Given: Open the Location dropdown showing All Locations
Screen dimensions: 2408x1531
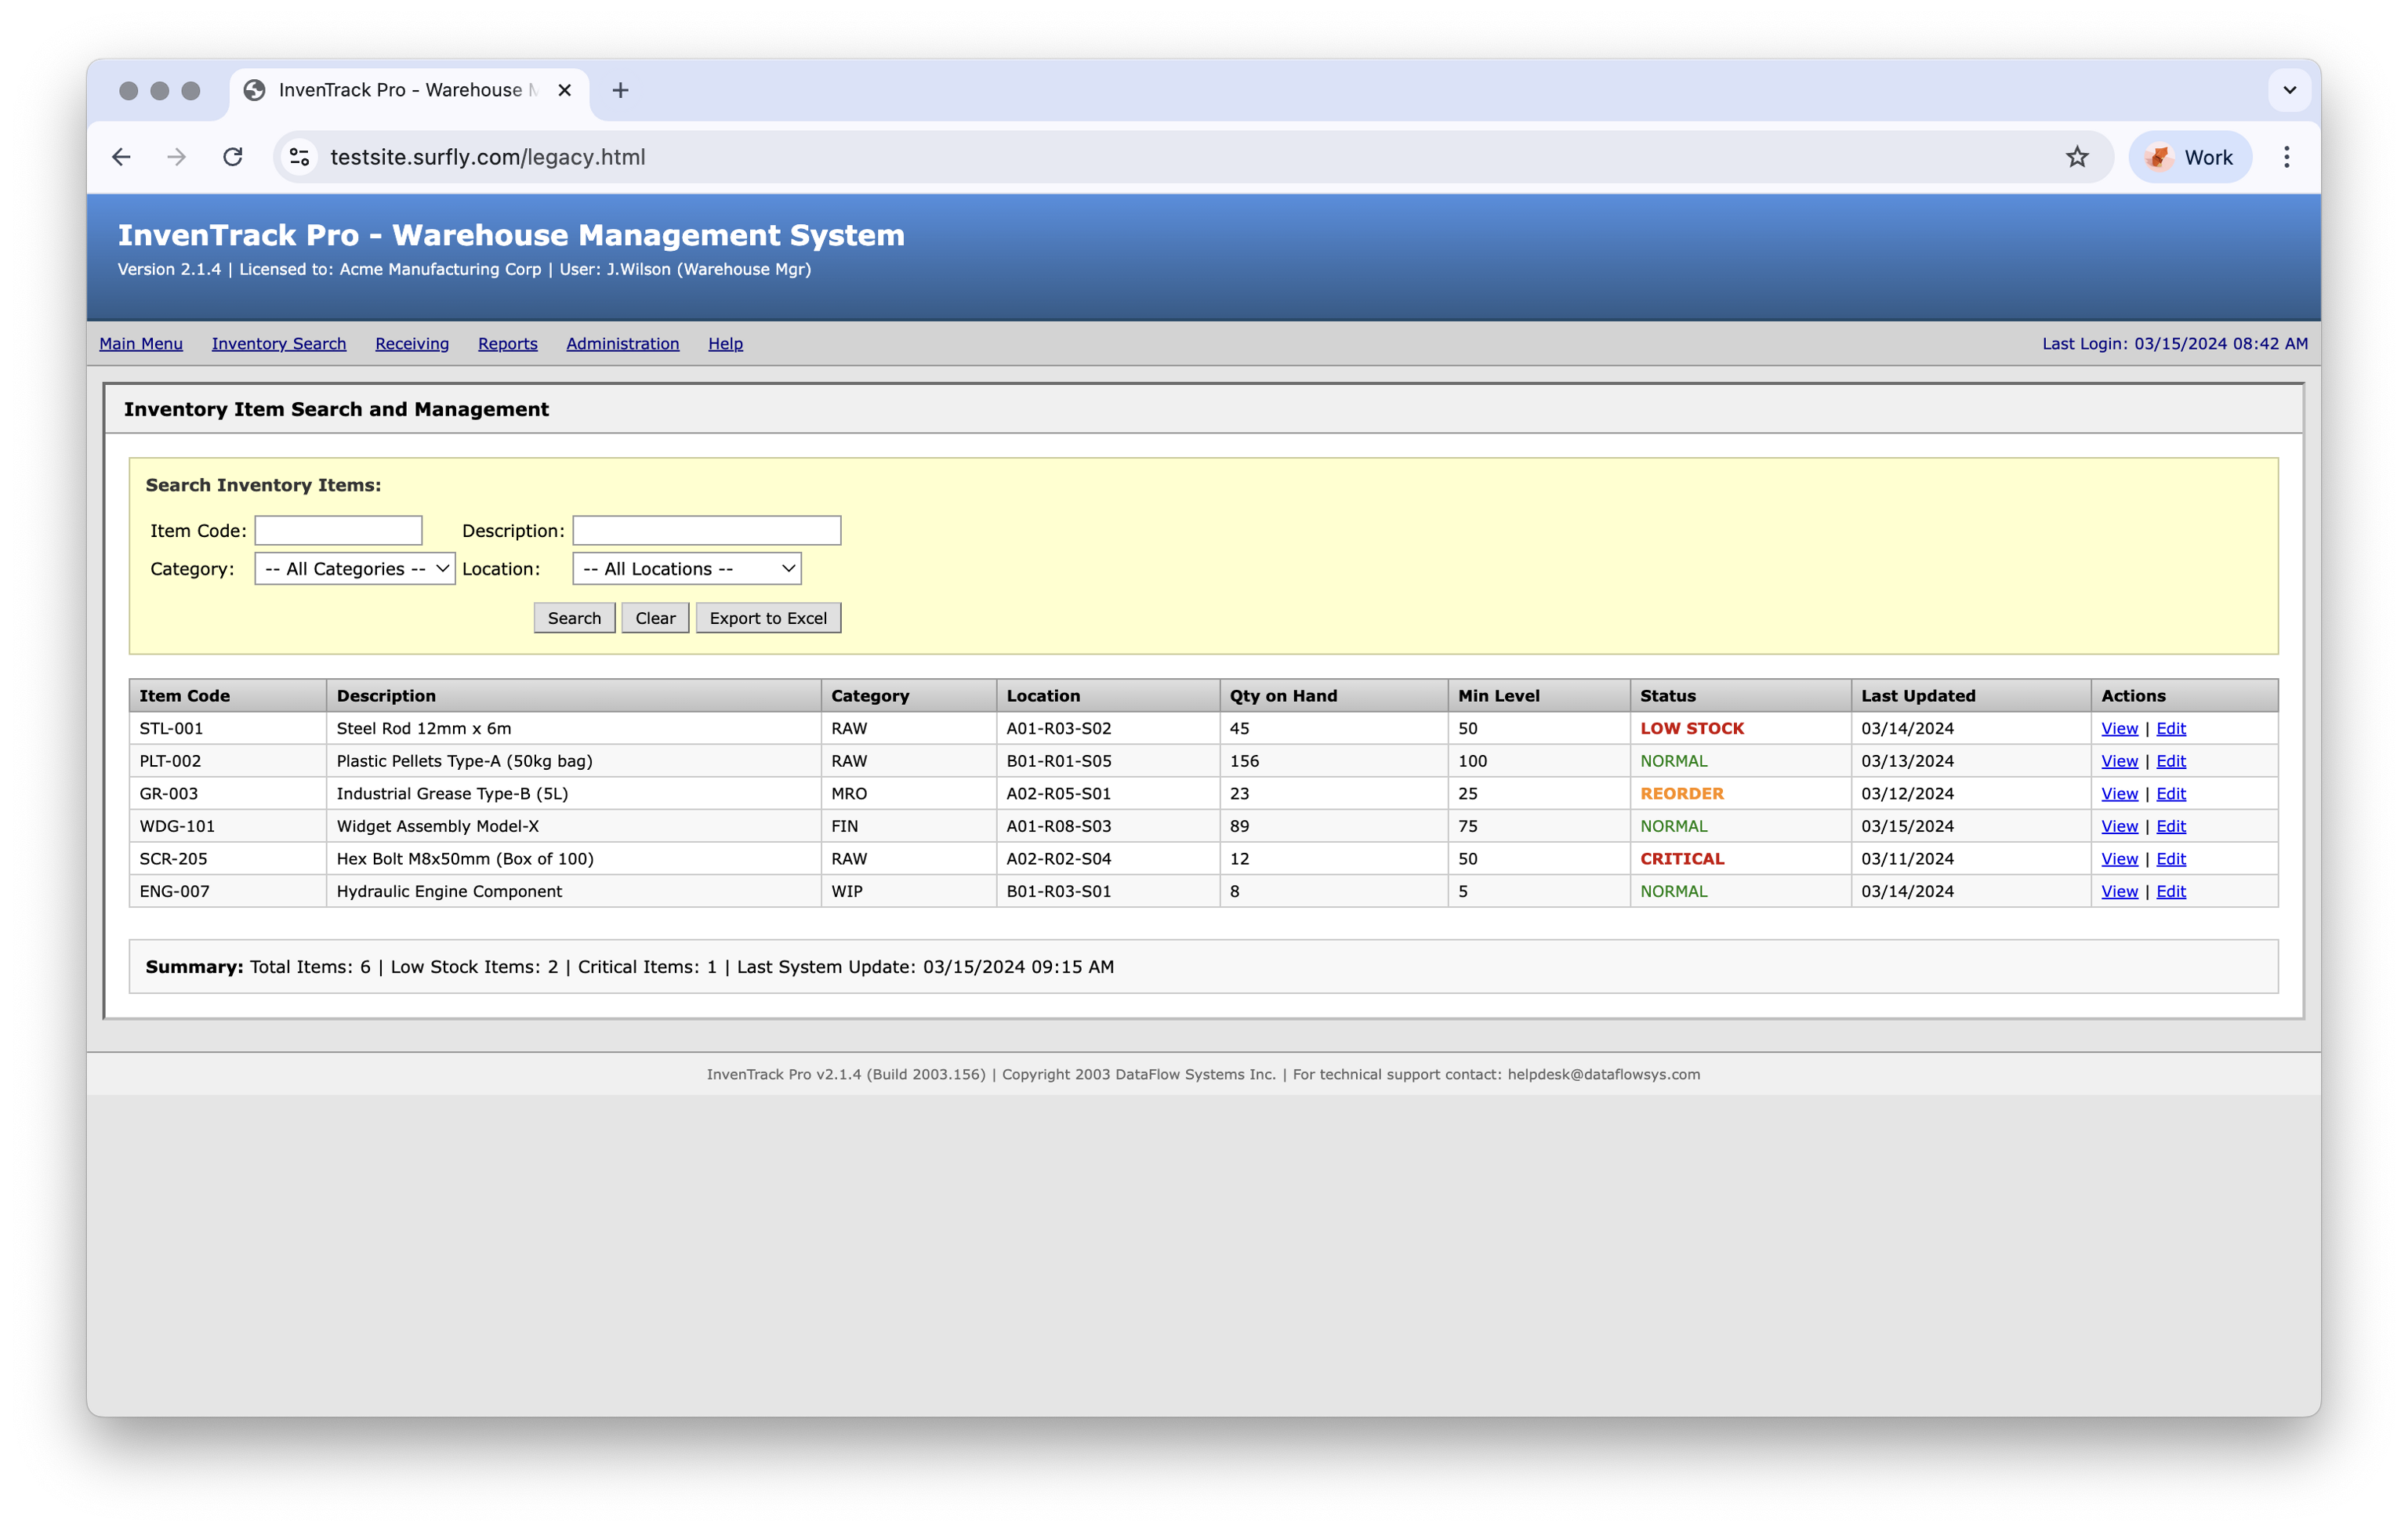Looking at the screenshot, I should (685, 568).
